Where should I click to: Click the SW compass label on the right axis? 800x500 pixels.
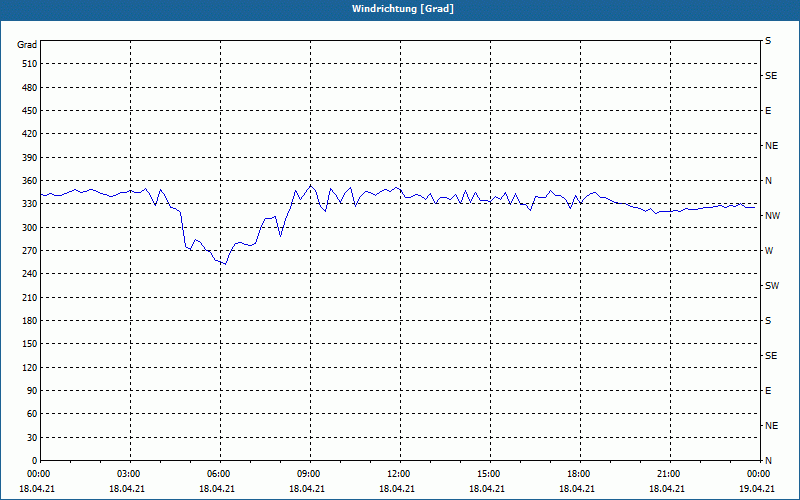pyautogui.click(x=772, y=286)
